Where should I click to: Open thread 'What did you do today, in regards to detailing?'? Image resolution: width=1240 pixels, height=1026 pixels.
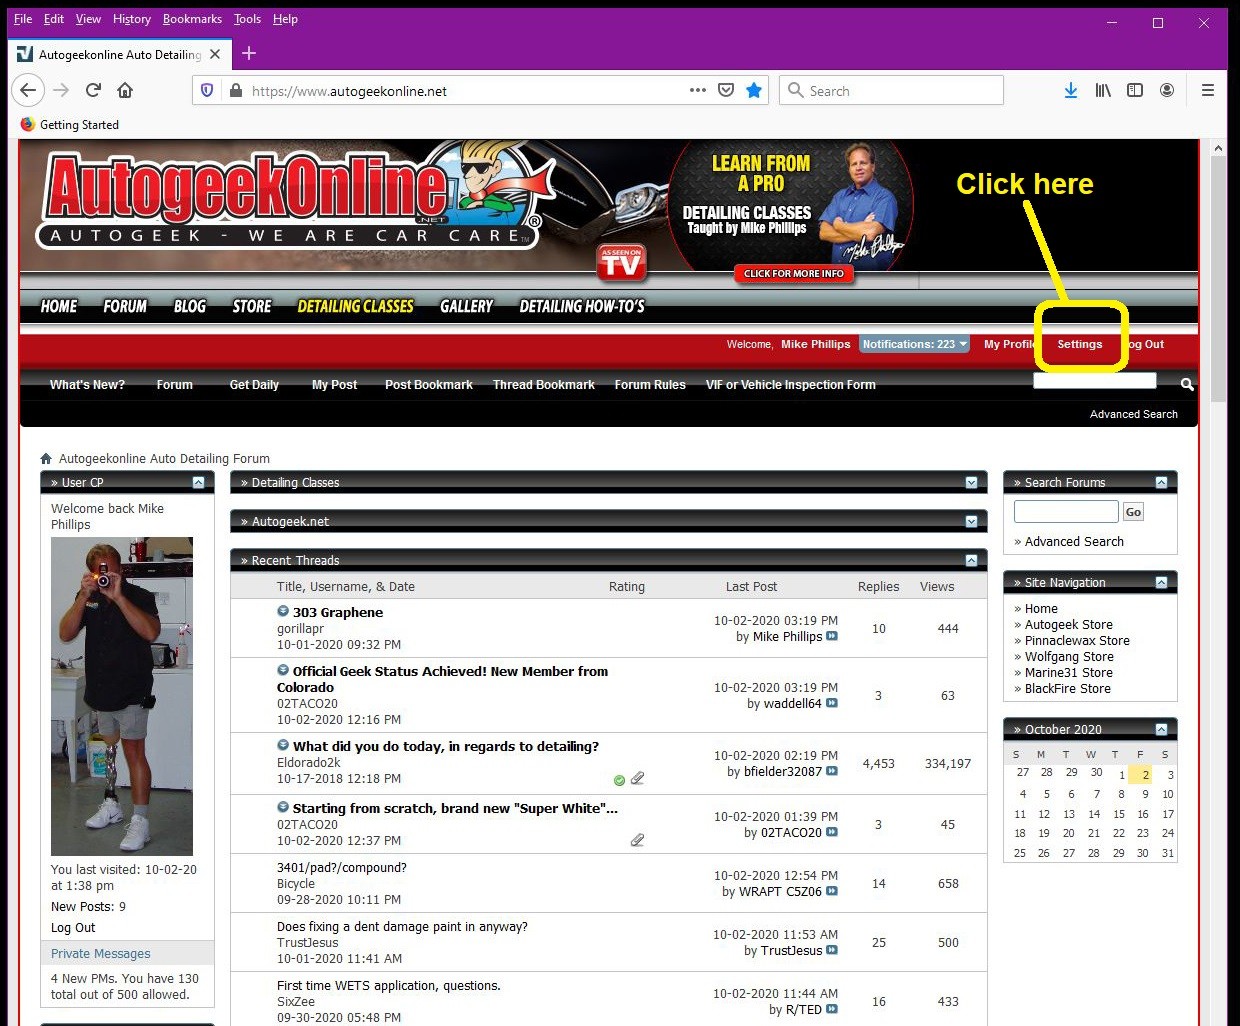point(446,746)
